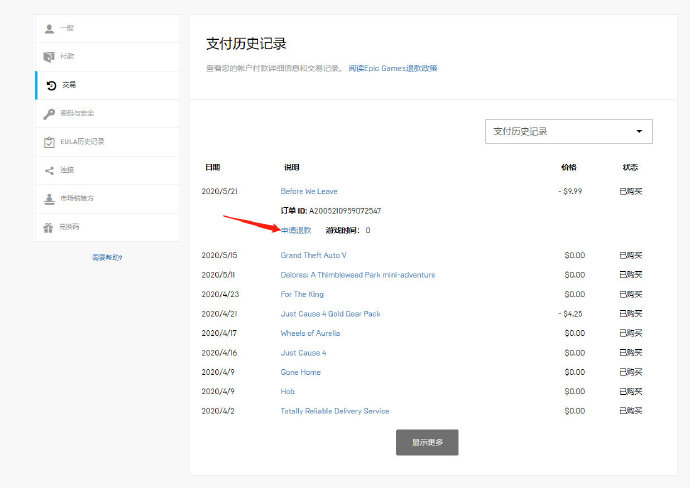
Task: Open the Marketplace seller stamp icon
Action: pos(50,198)
